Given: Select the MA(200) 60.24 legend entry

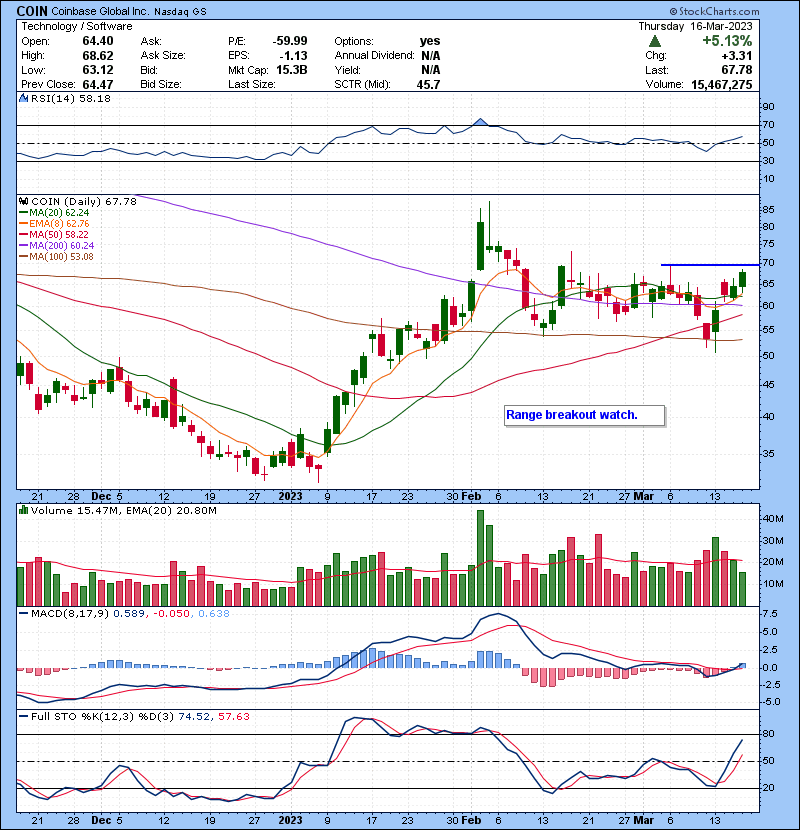Looking at the screenshot, I should (x=57, y=246).
